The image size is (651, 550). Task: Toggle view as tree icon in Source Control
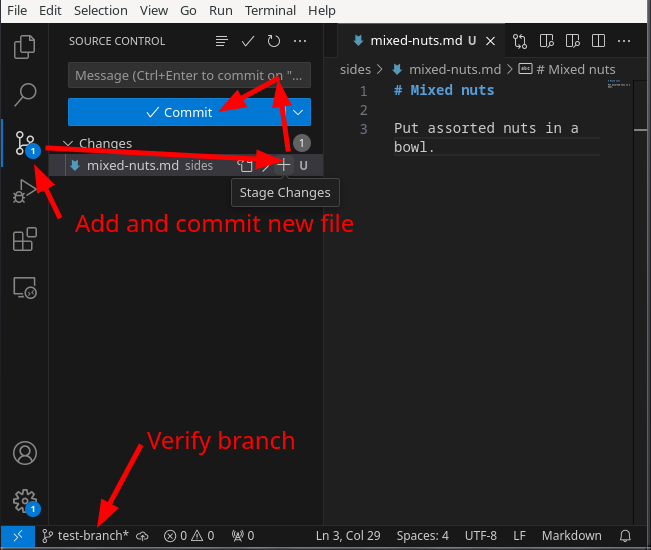click(222, 41)
